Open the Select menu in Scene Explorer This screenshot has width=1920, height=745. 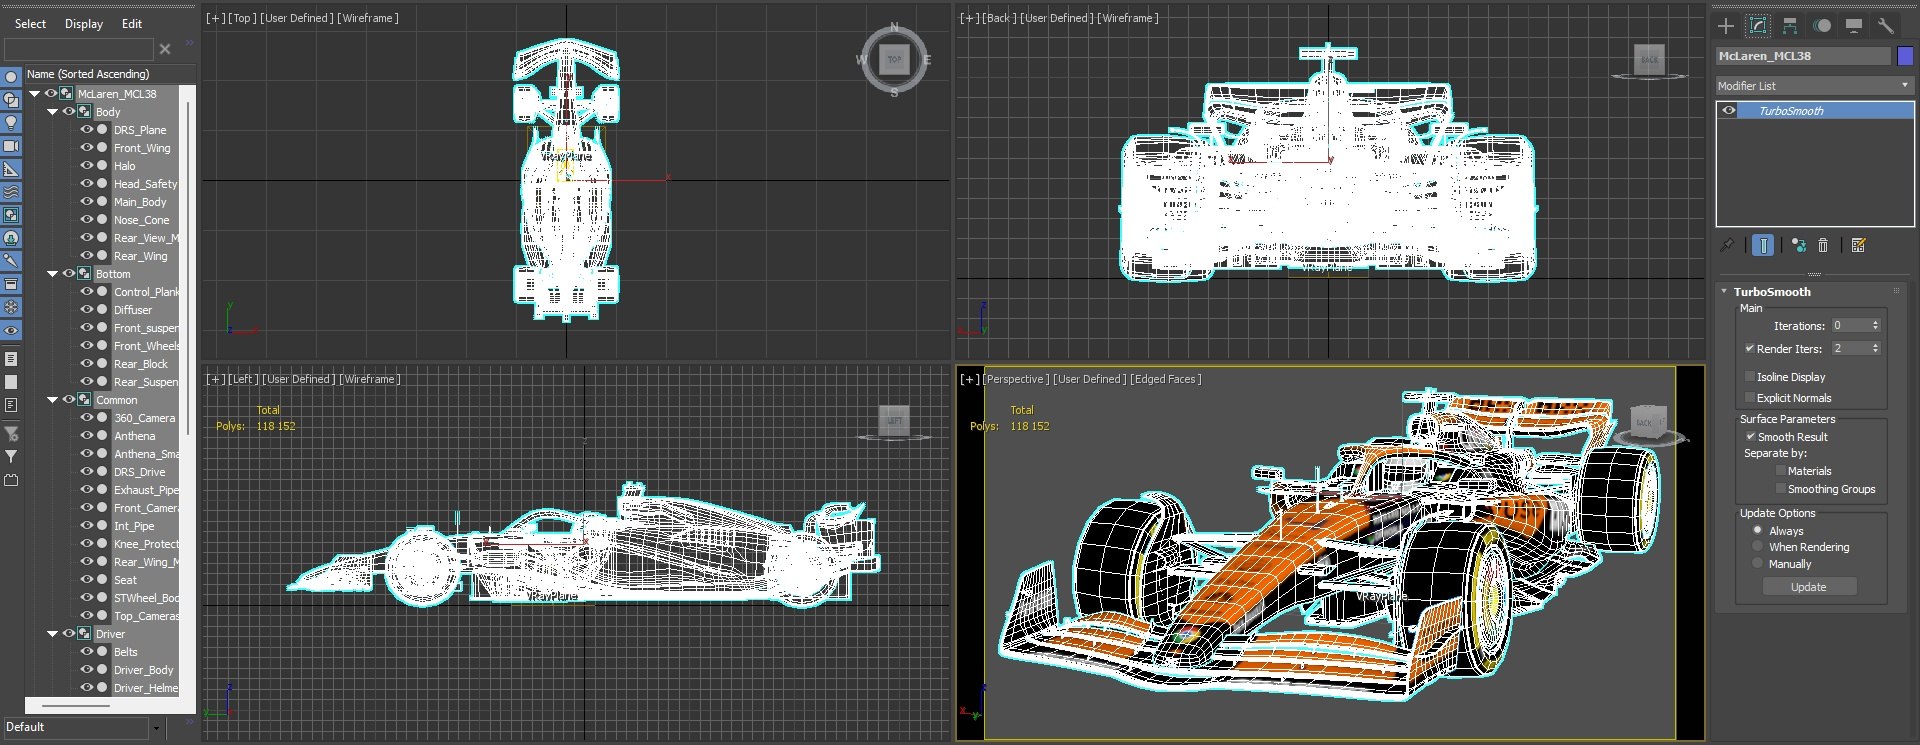30,24
